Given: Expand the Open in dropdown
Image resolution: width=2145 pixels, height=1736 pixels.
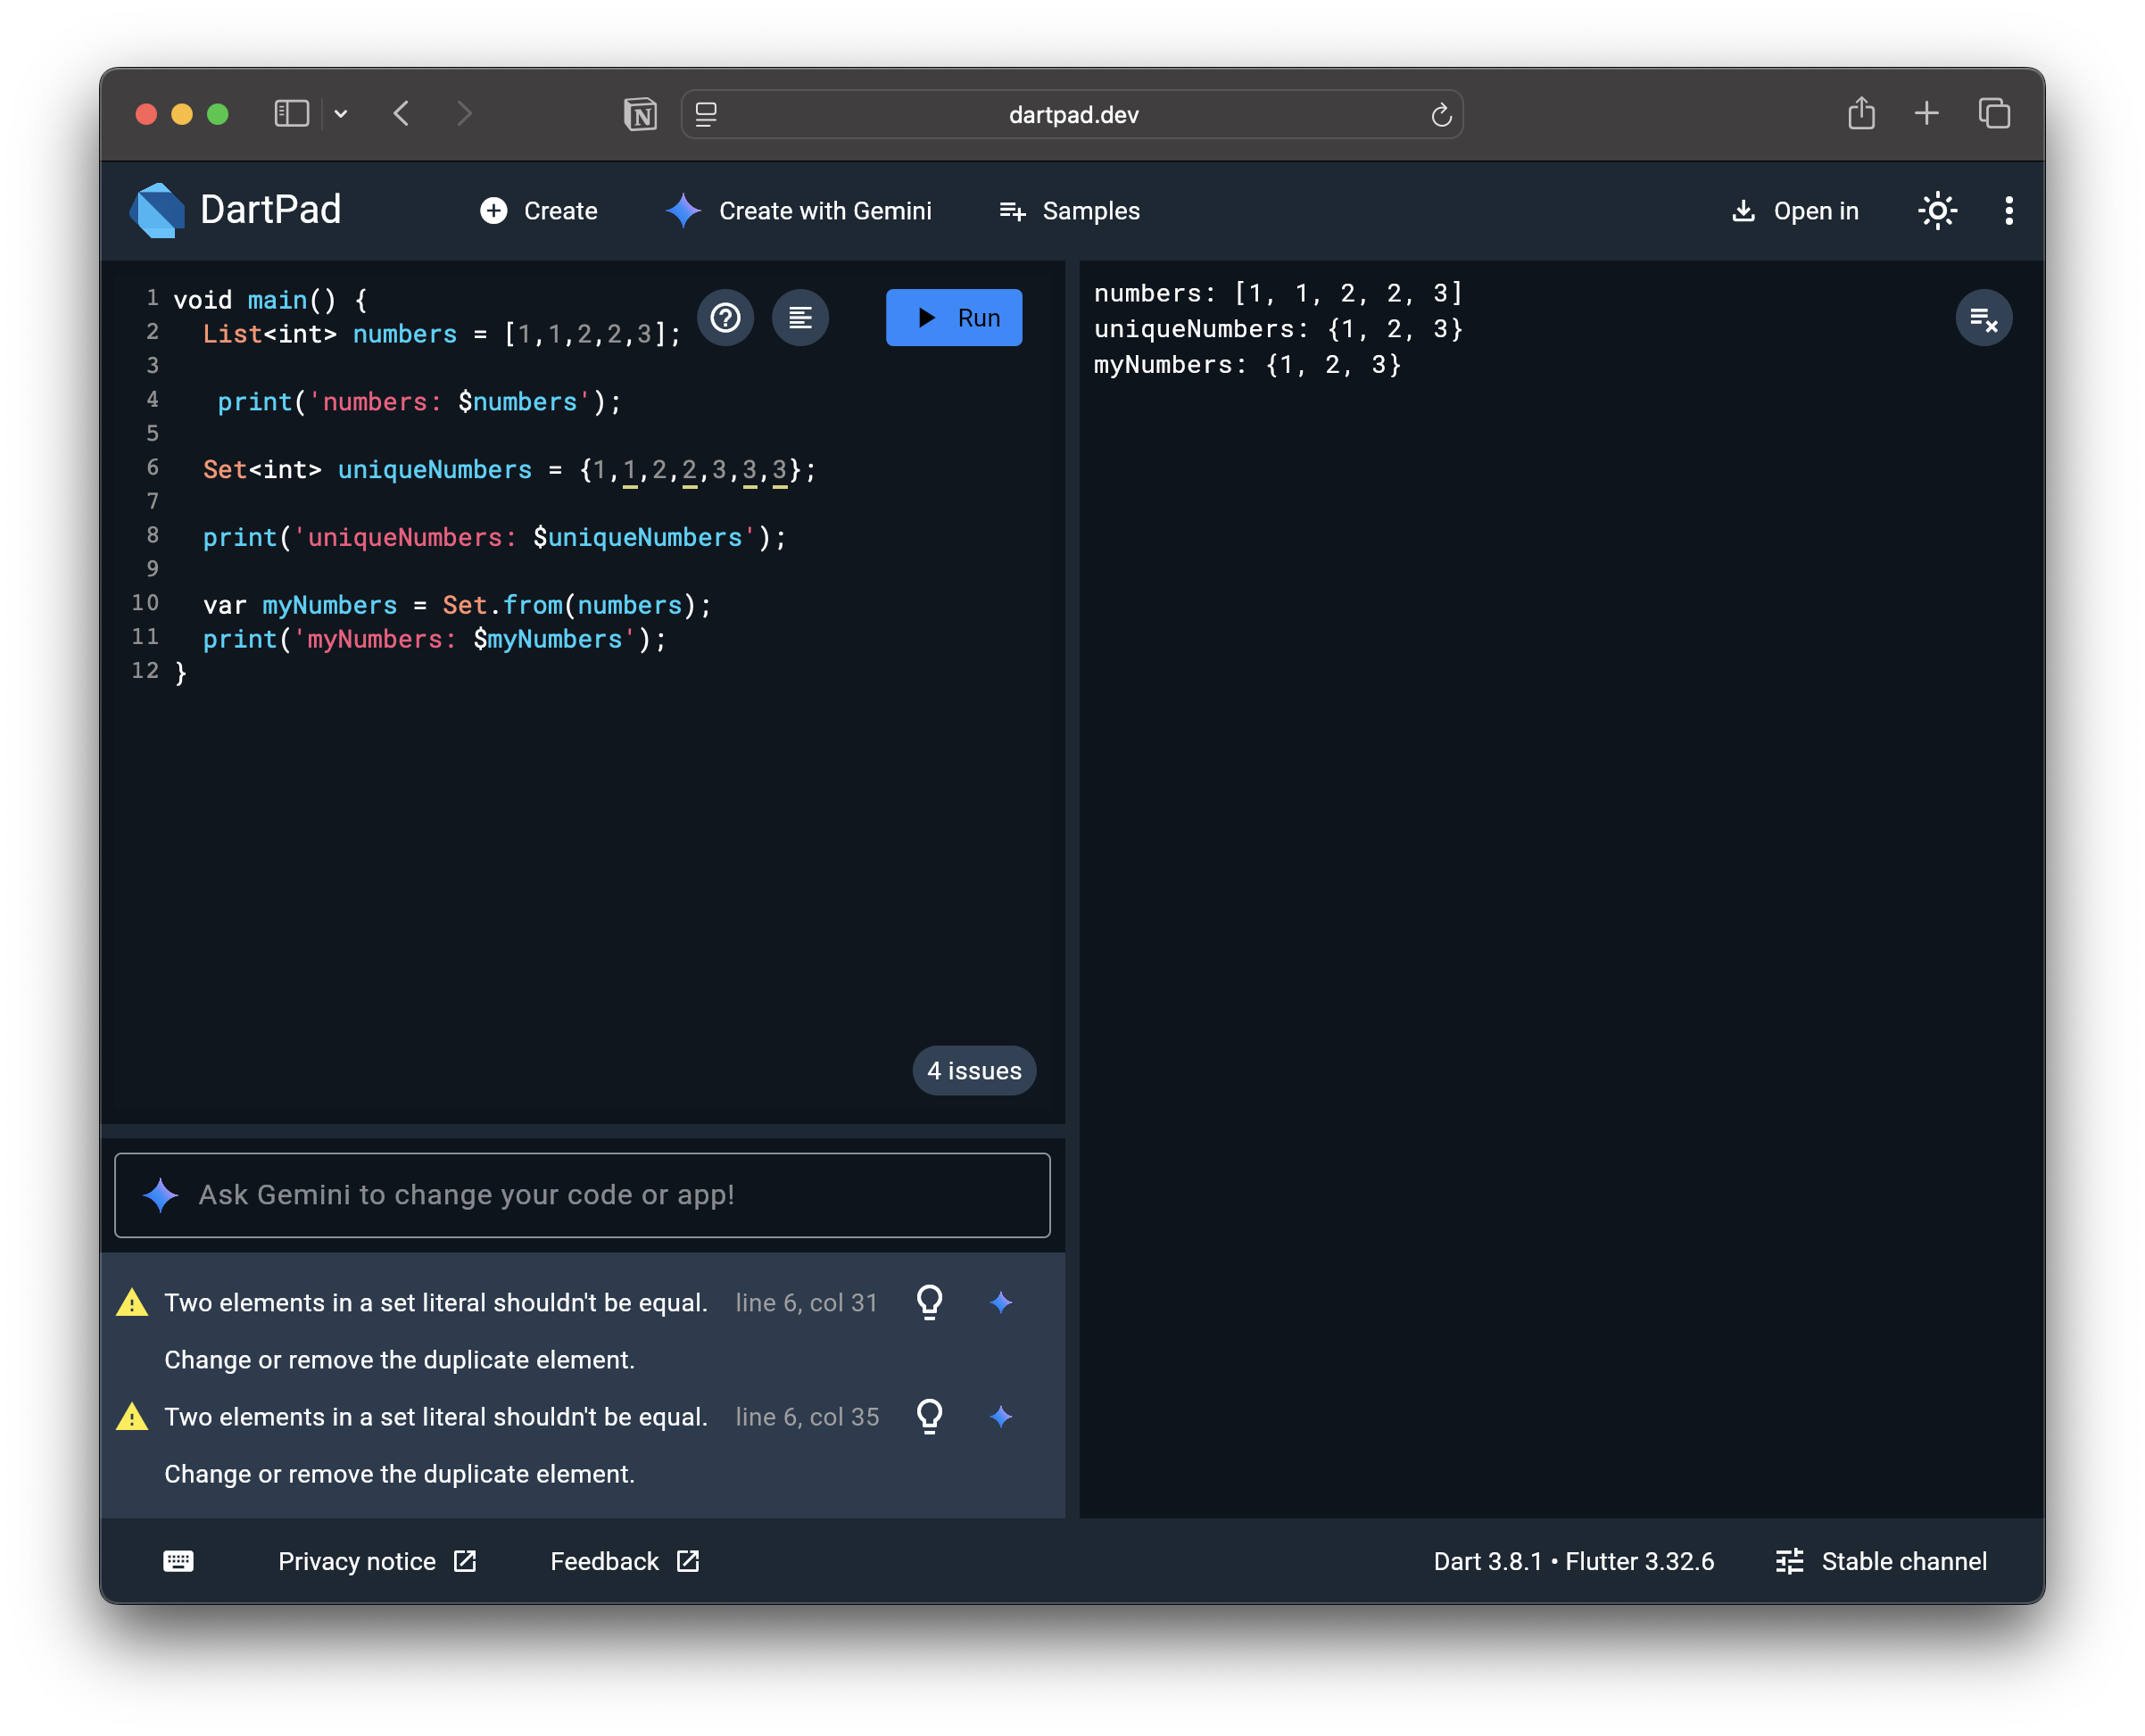Looking at the screenshot, I should point(1795,211).
